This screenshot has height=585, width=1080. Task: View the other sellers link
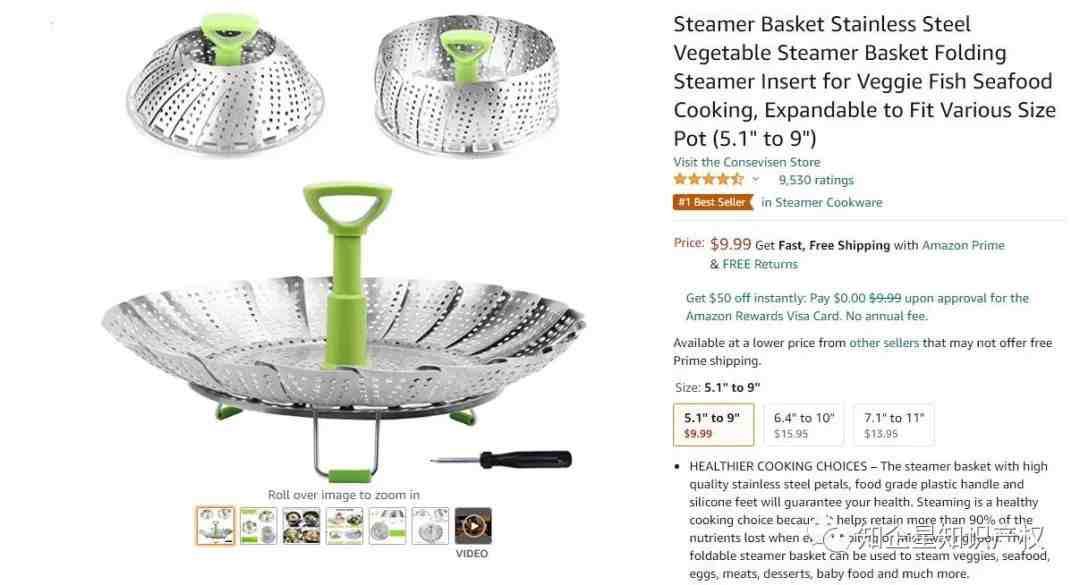click(884, 342)
